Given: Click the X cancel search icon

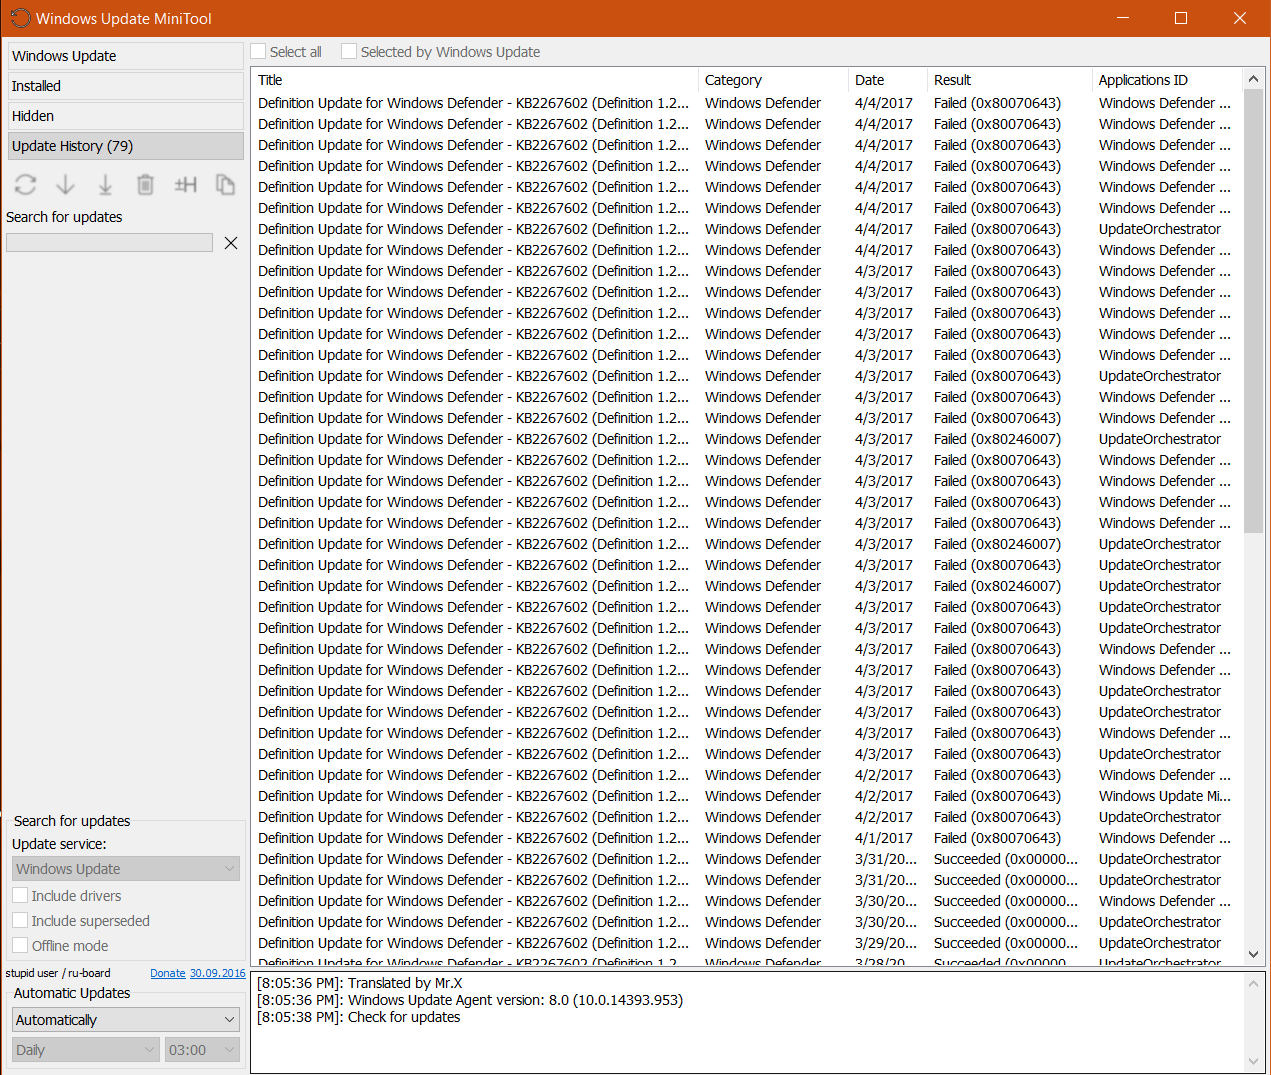Looking at the screenshot, I should click(x=231, y=243).
